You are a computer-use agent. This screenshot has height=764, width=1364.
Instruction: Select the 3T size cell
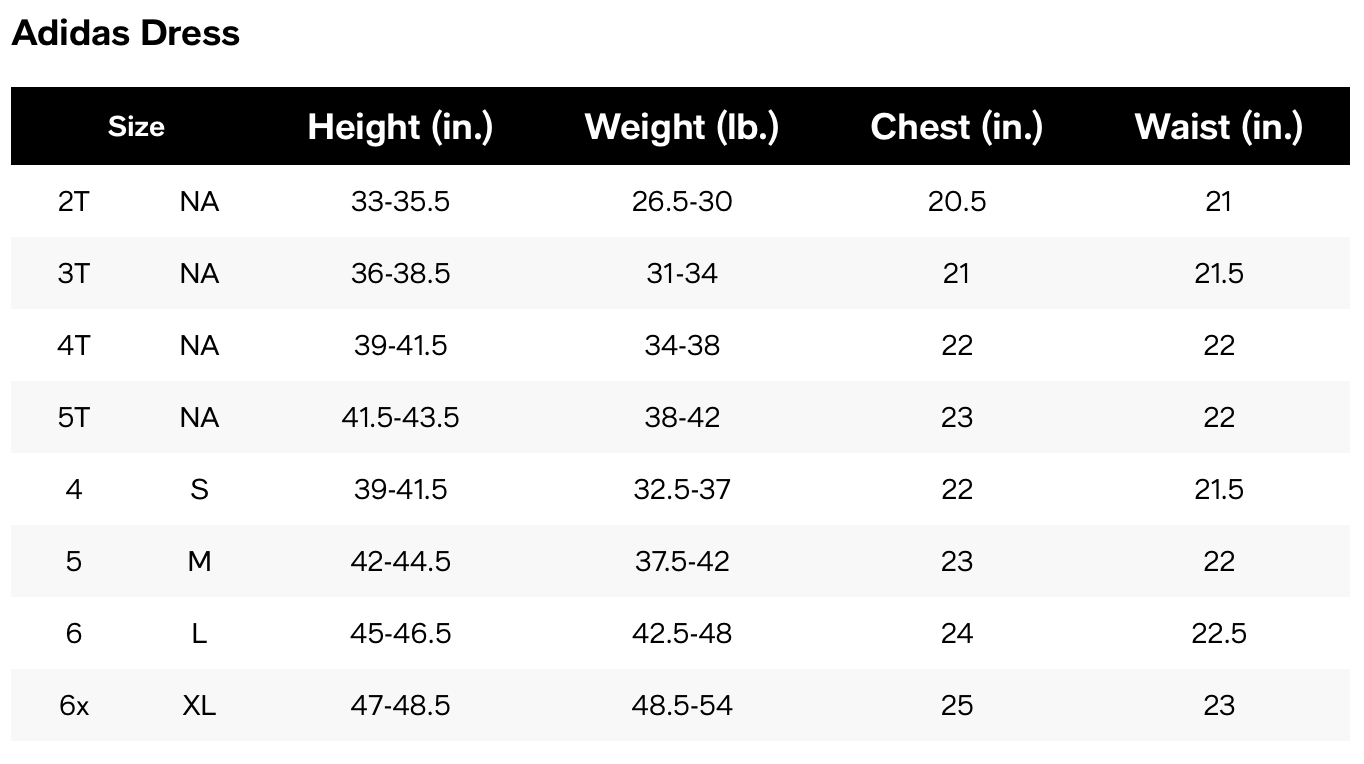[x=74, y=274]
